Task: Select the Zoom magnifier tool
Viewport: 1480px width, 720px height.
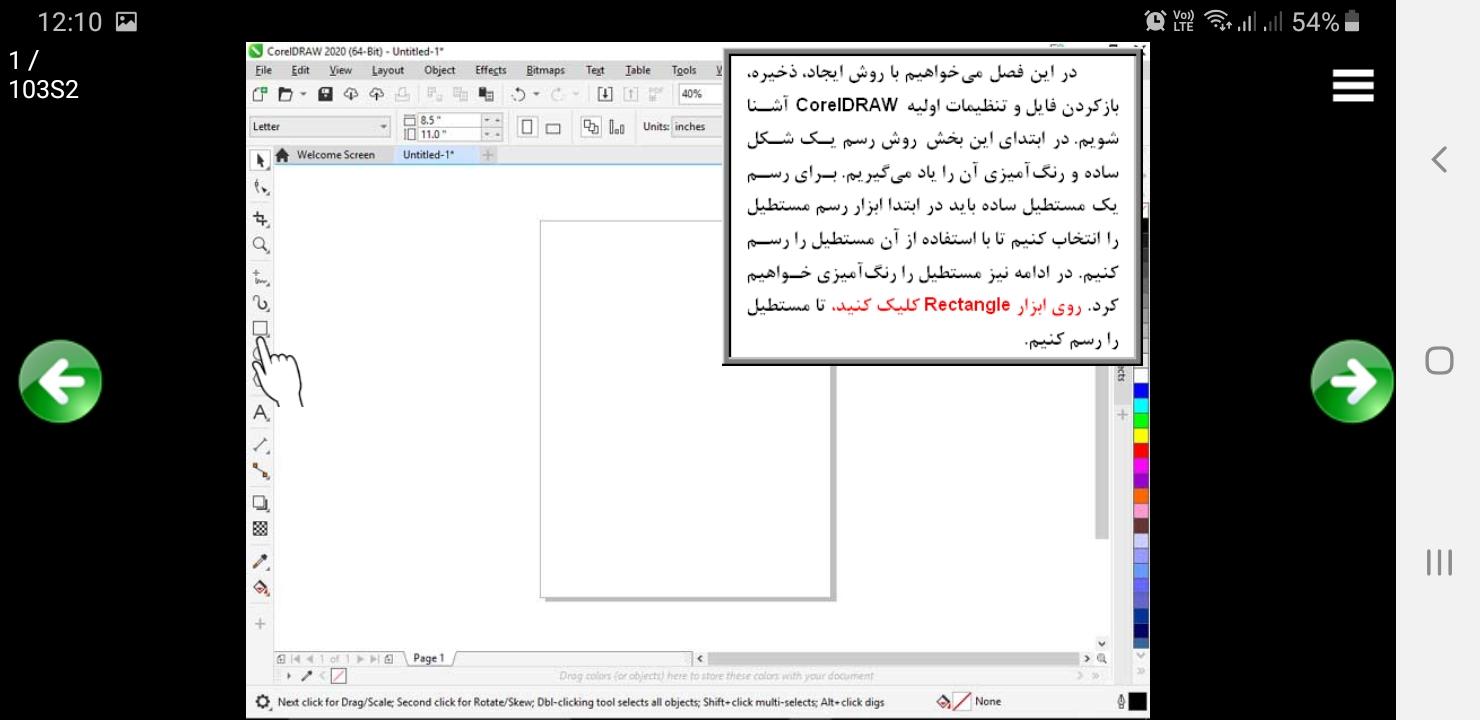Action: pos(260,245)
